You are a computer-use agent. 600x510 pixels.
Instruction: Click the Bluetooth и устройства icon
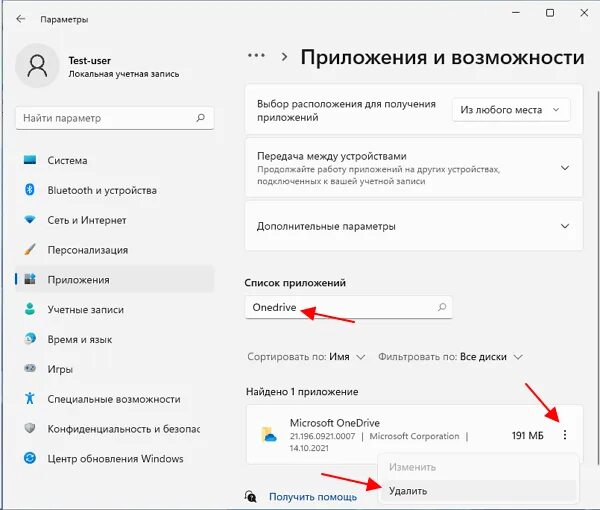(30, 190)
